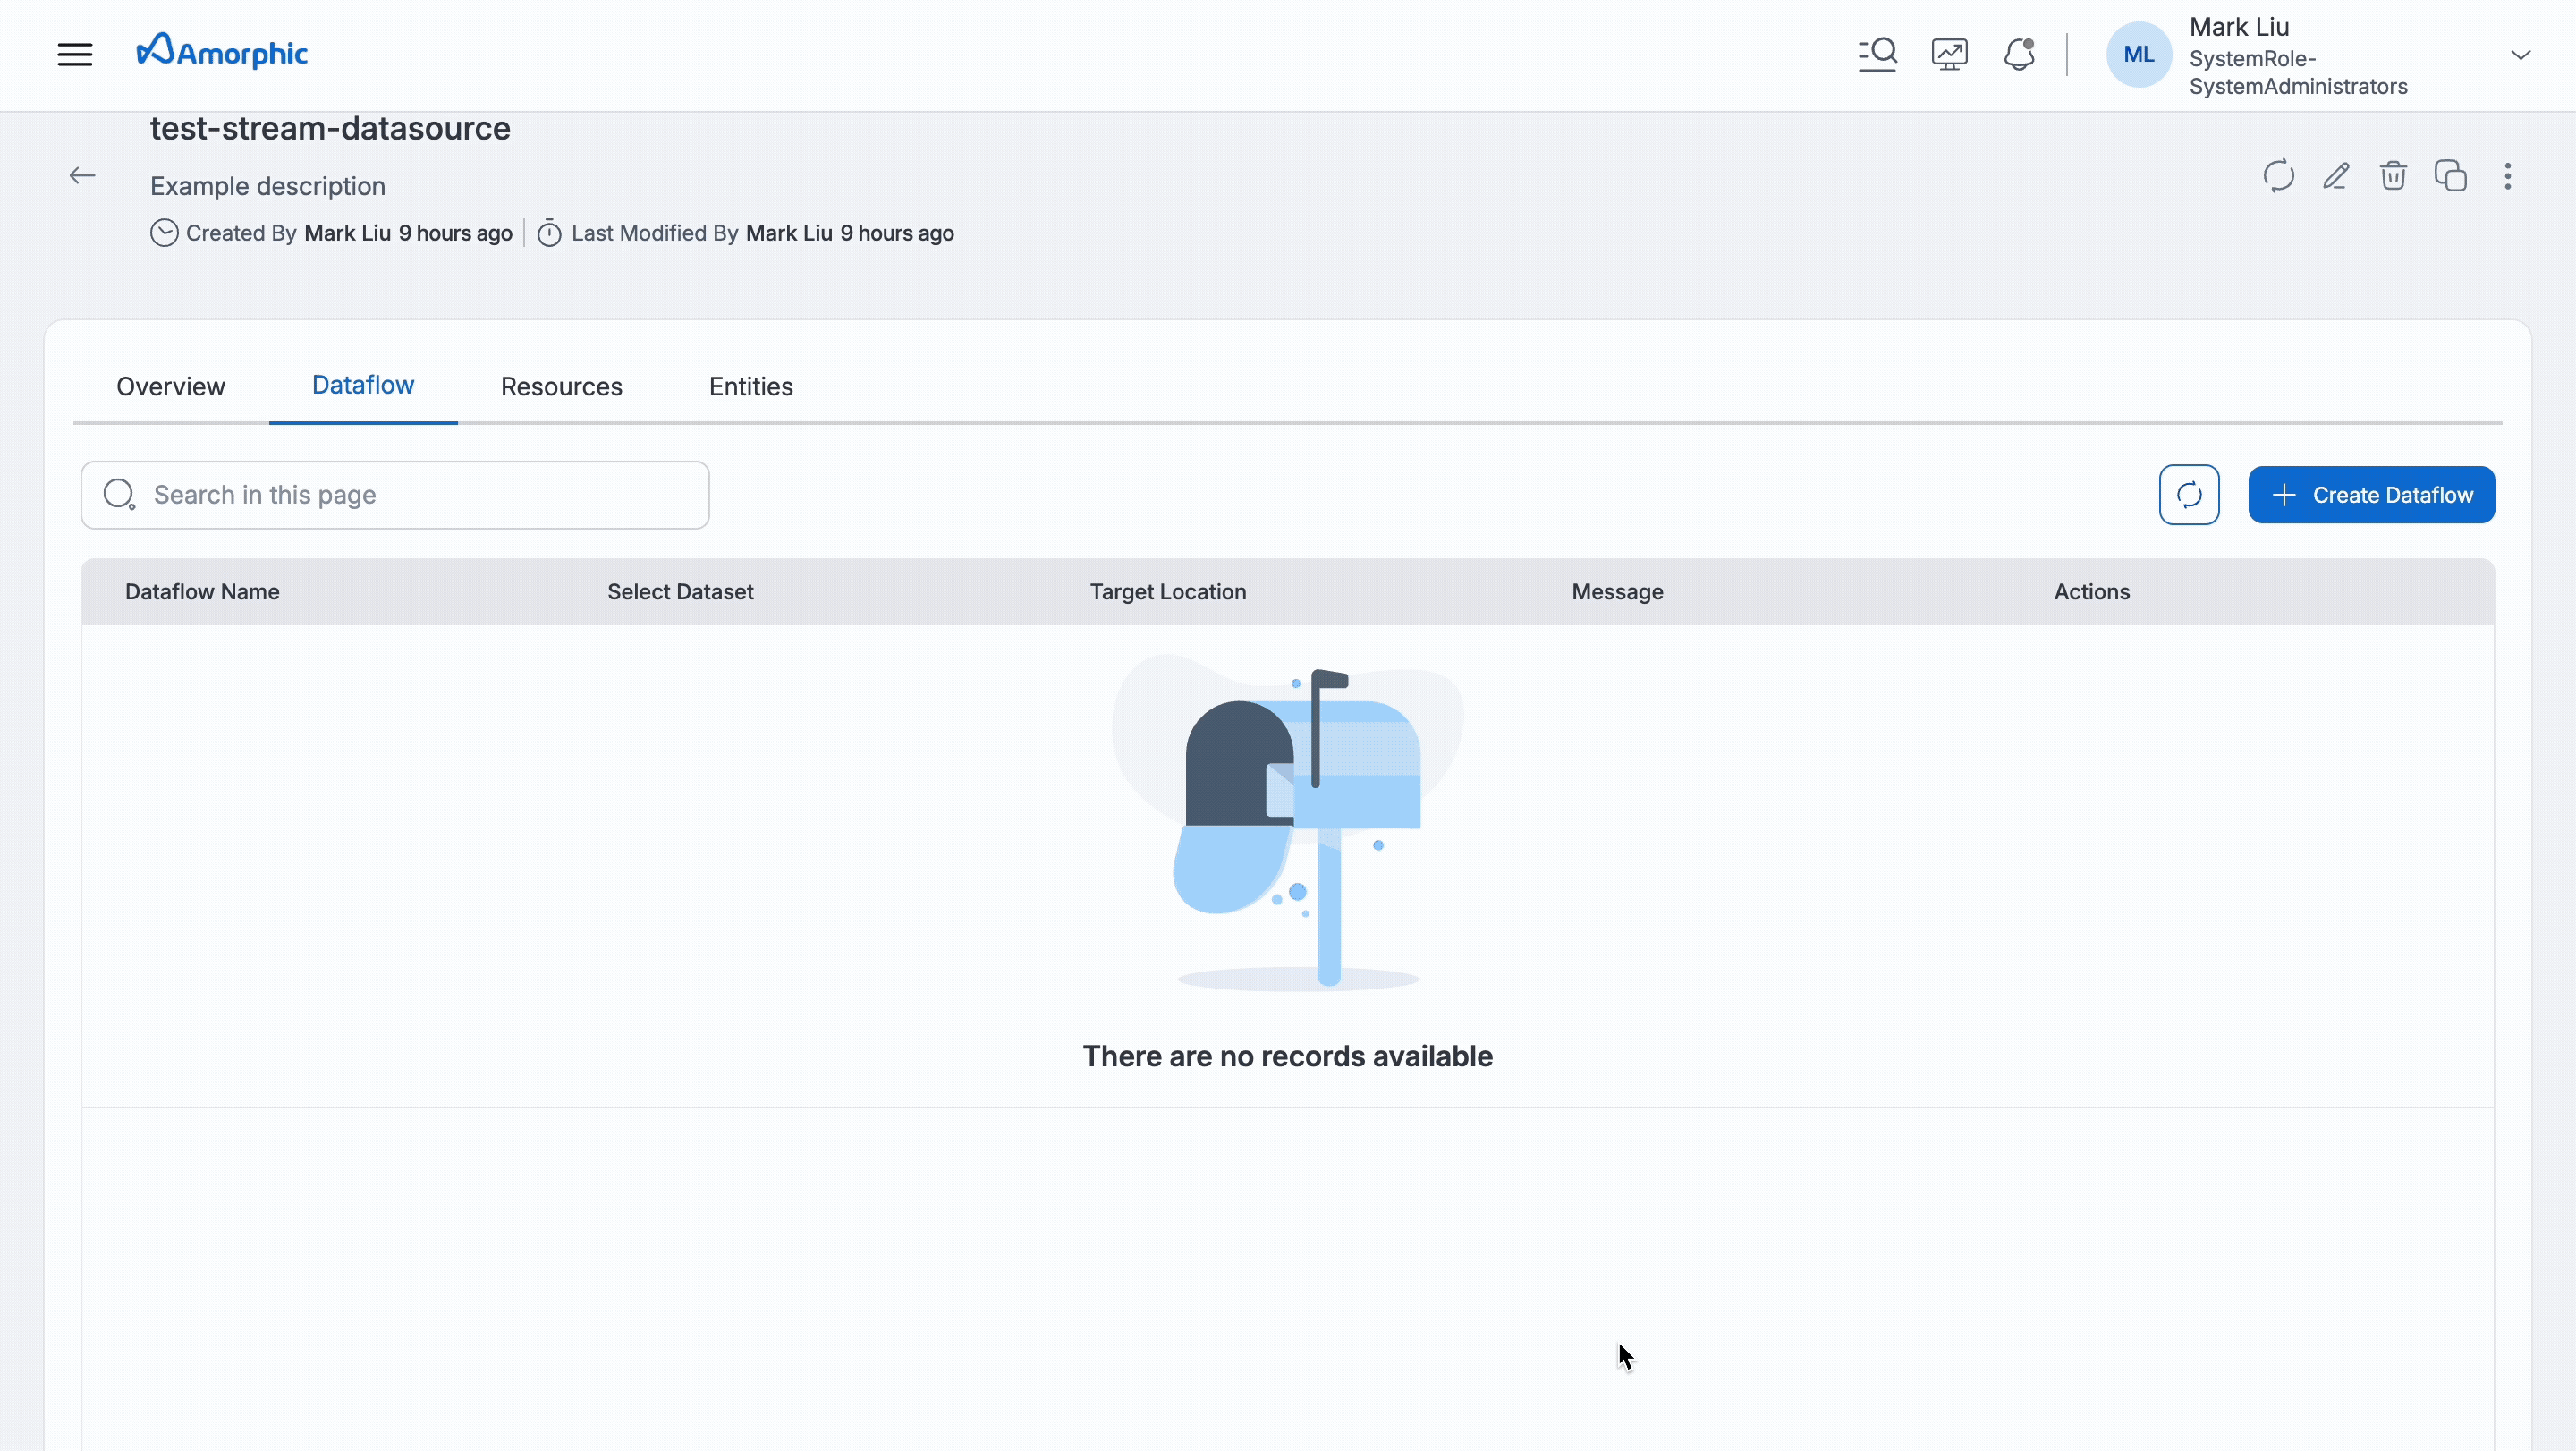Image resolution: width=2576 pixels, height=1451 pixels.
Task: Open global search from top bar
Action: (x=1877, y=54)
